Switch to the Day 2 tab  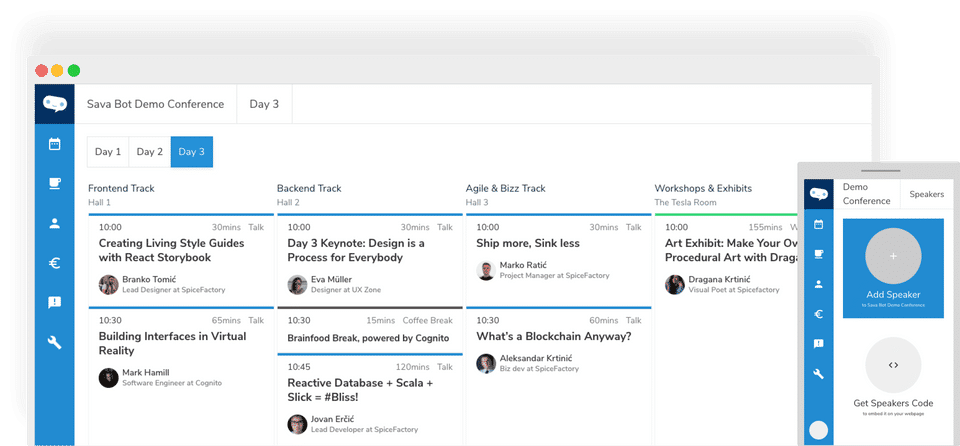tap(150, 152)
